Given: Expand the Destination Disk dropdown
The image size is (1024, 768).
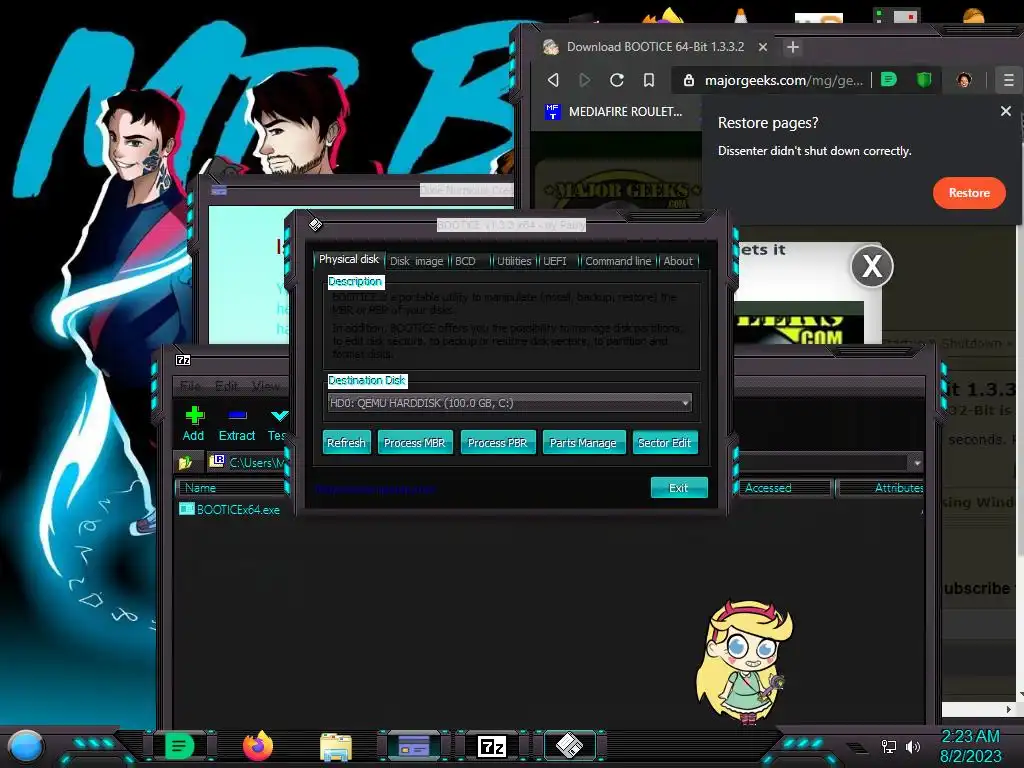Looking at the screenshot, I should [x=685, y=403].
